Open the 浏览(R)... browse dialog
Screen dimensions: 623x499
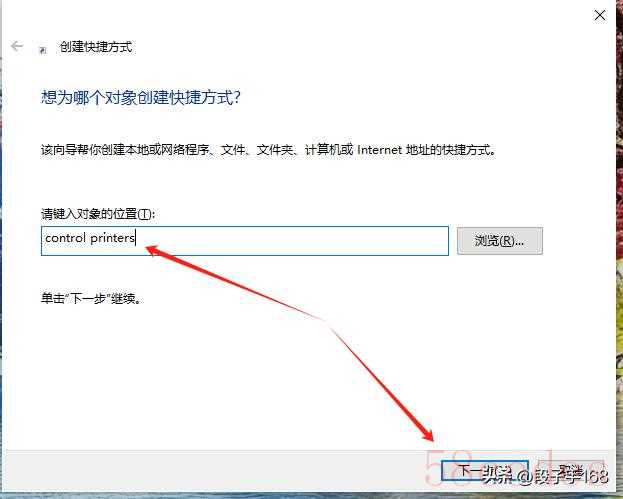tap(499, 241)
